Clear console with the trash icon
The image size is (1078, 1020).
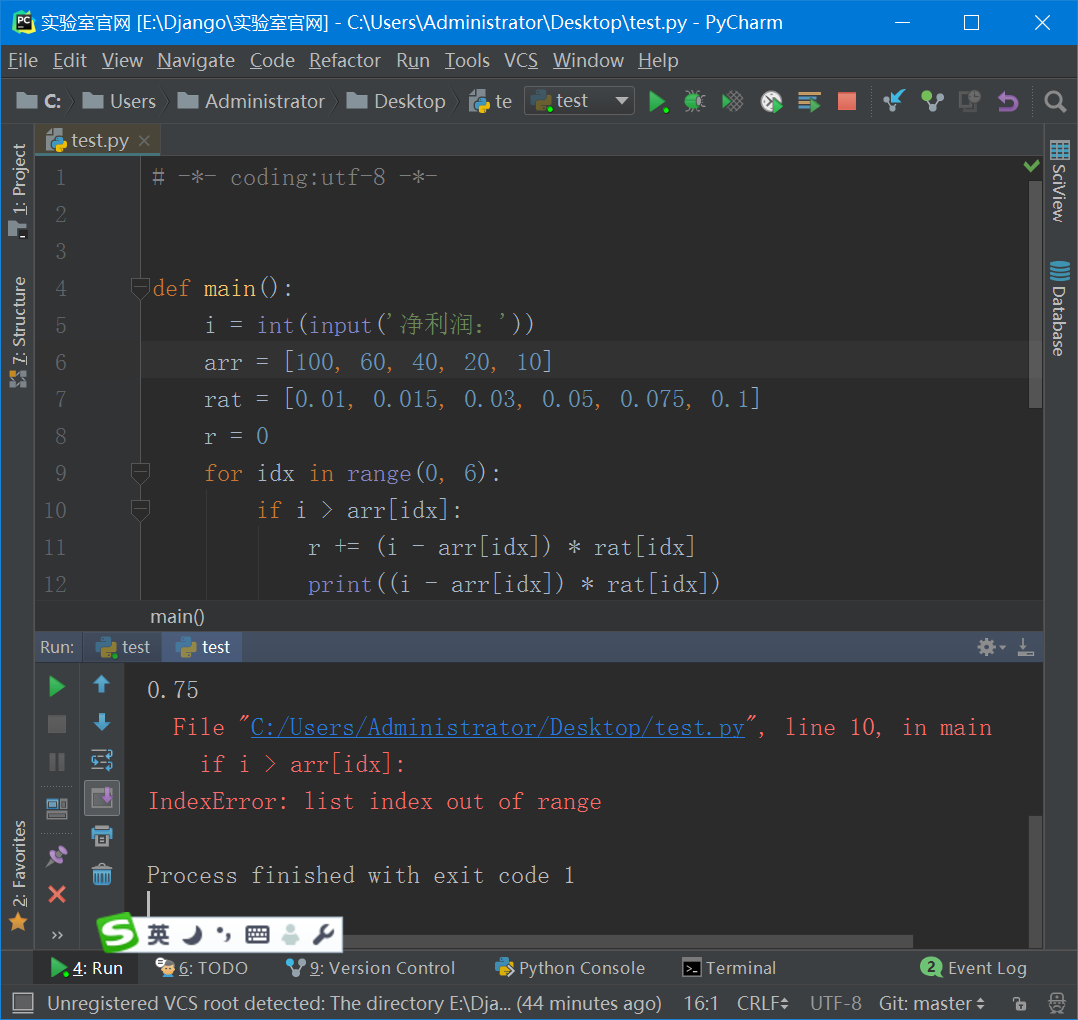click(x=102, y=875)
